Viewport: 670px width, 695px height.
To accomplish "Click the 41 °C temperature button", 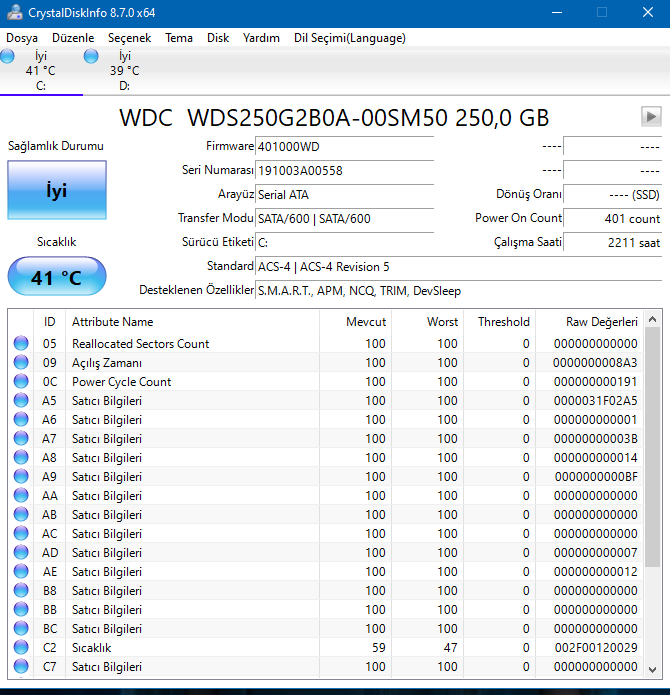I will point(57,277).
